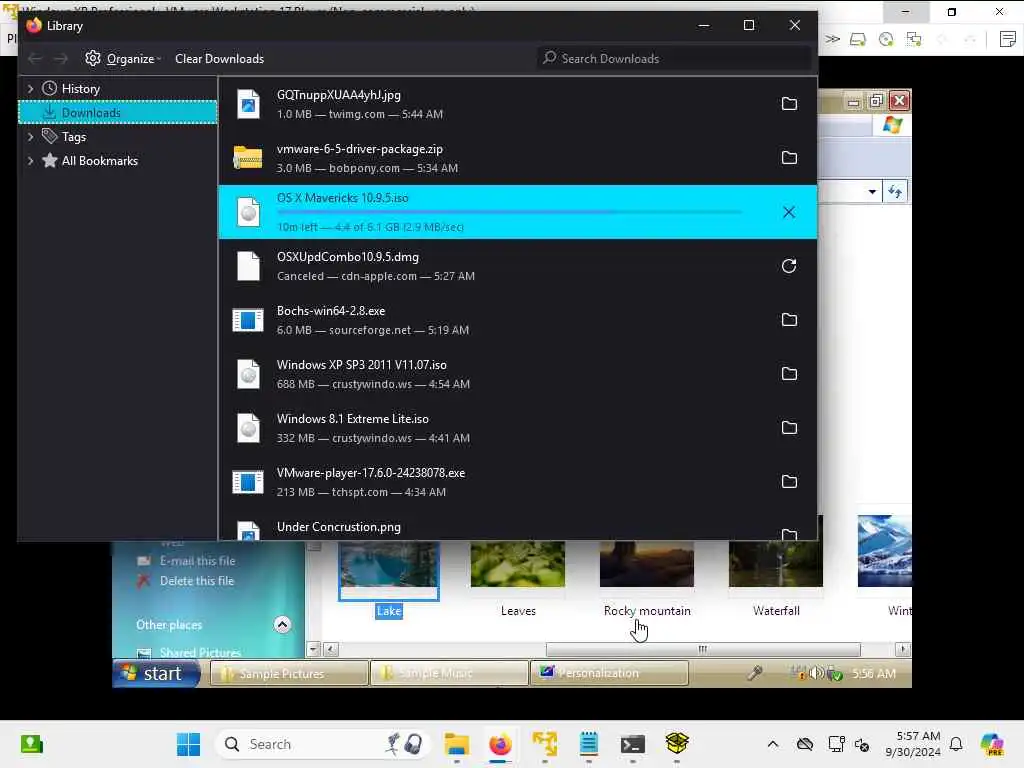Collapse the Other places section
This screenshot has height=768, width=1024.
click(282, 625)
